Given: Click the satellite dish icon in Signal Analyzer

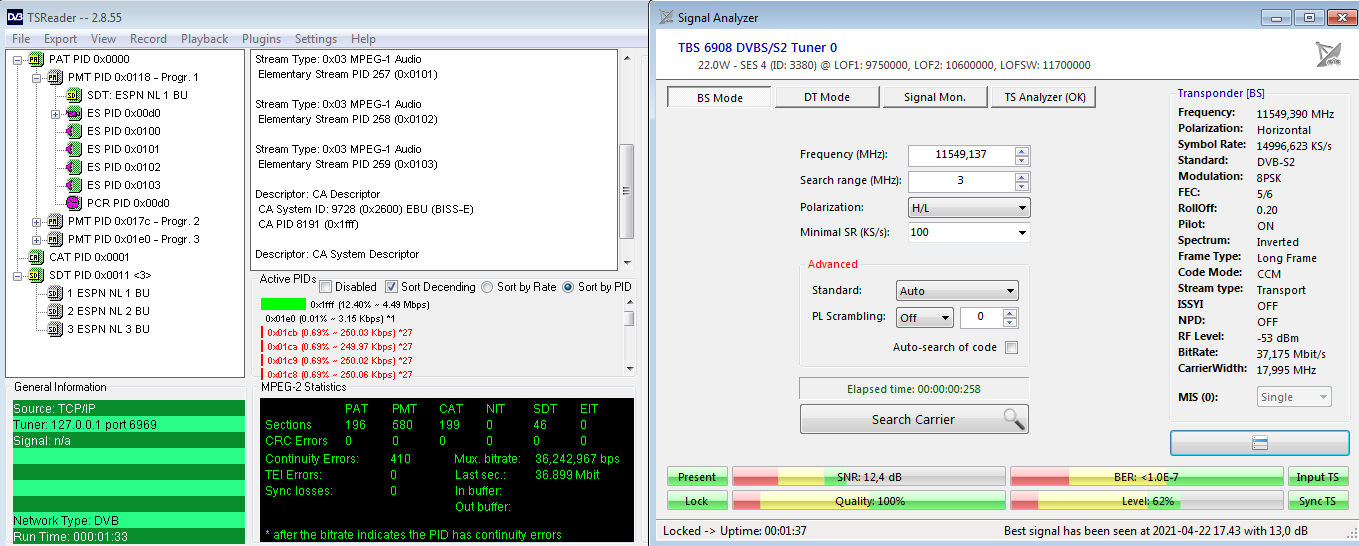Looking at the screenshot, I should [1329, 55].
